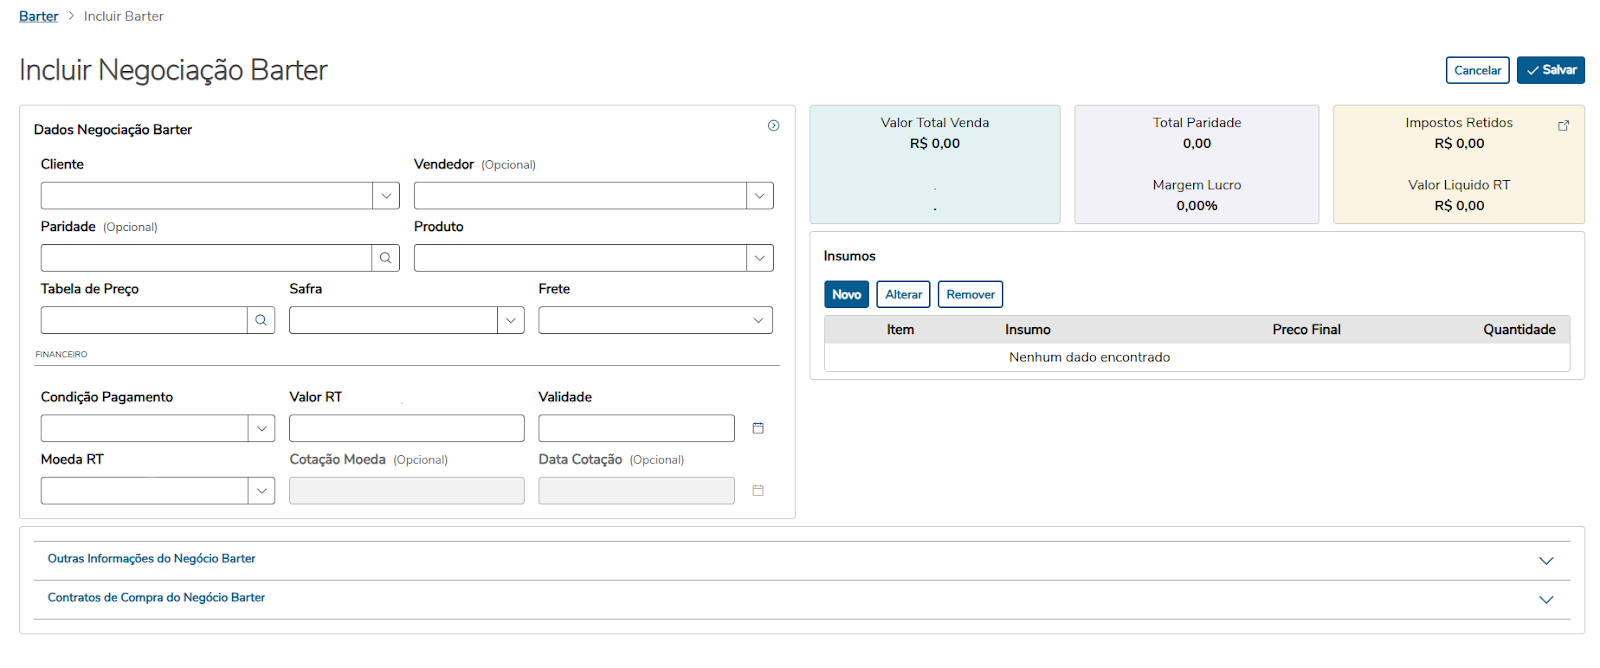Image resolution: width=1600 pixels, height=668 pixels.
Task: Open the Condição Pagamento dropdown
Action: click(x=261, y=428)
